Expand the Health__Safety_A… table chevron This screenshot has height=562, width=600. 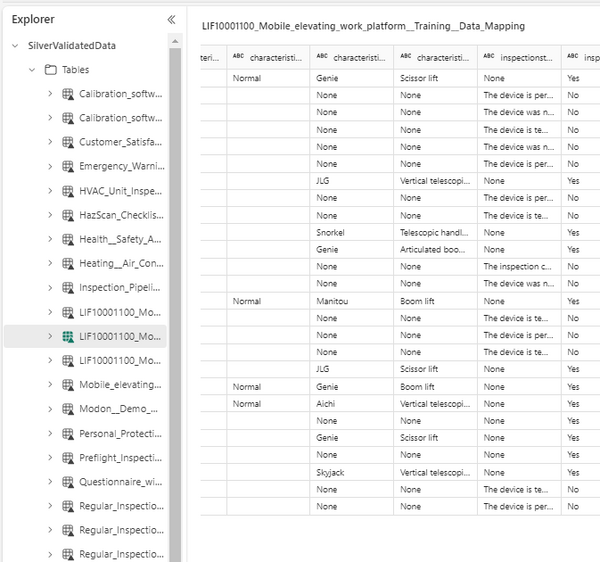click(50, 239)
